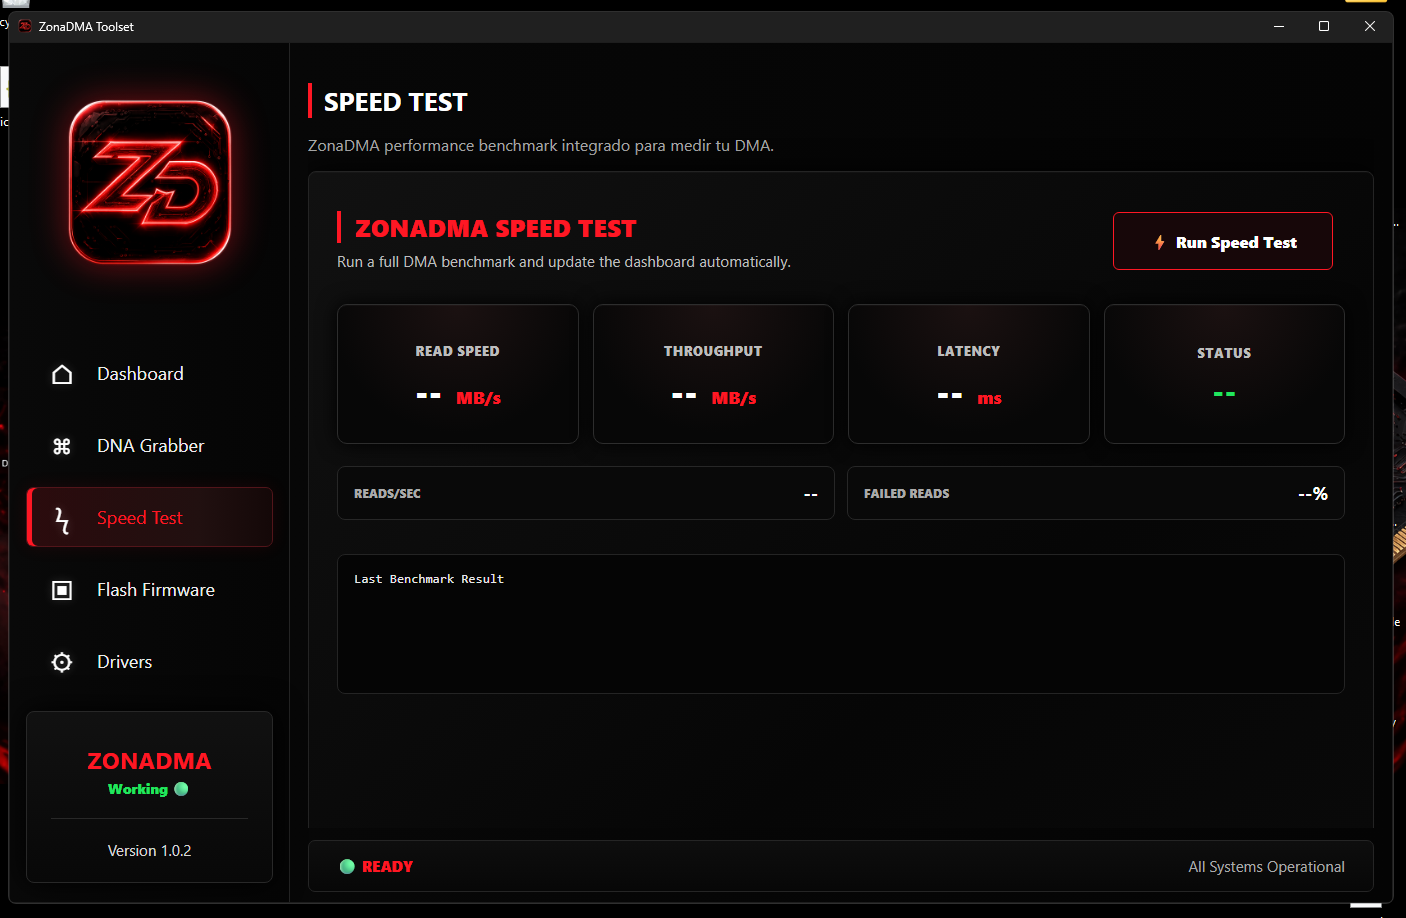Click the lightning icon in Run Speed Test
The height and width of the screenshot is (918, 1406).
tap(1160, 242)
